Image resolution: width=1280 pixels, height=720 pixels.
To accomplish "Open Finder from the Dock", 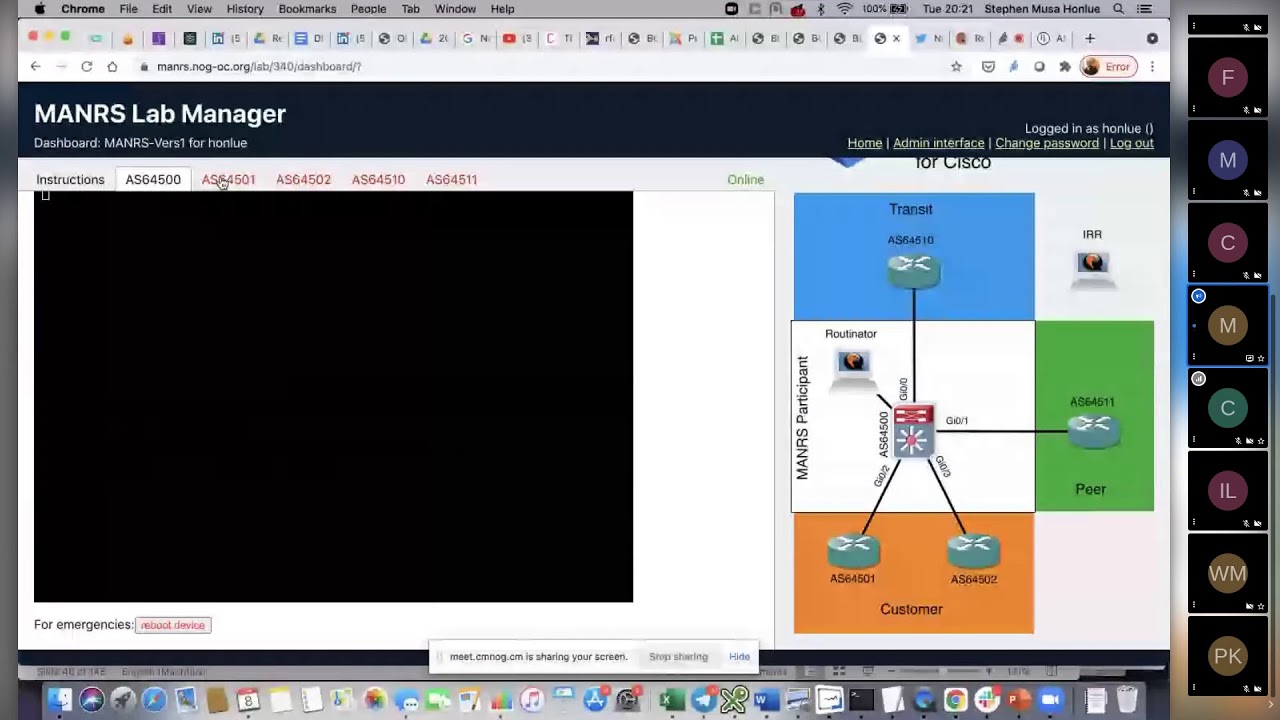I will 60,700.
